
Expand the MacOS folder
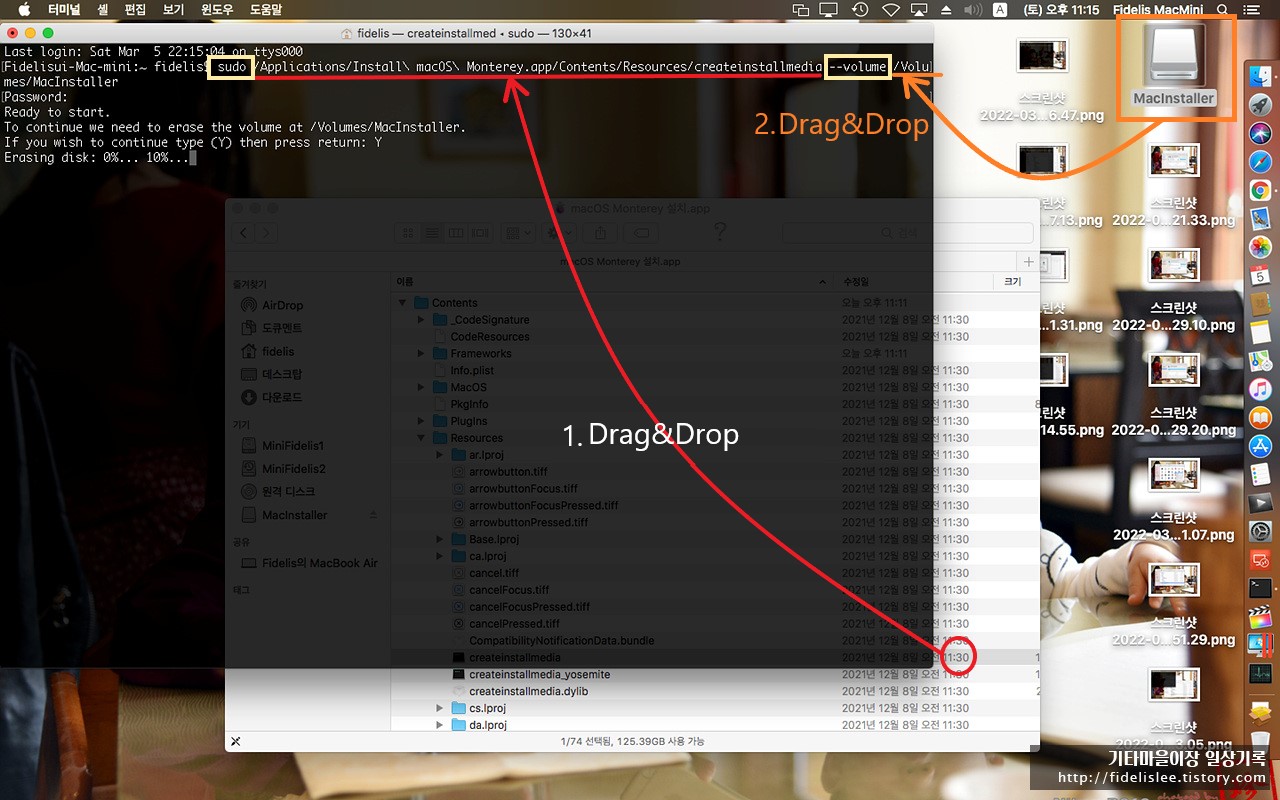[x=421, y=387]
